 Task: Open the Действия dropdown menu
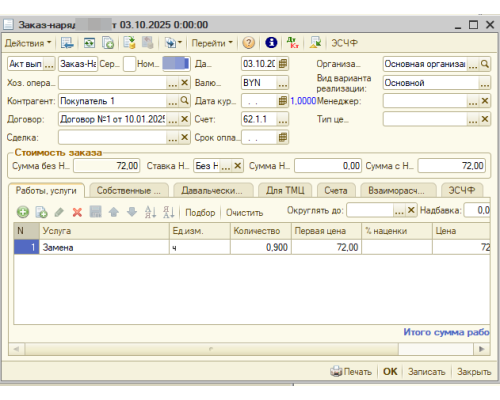[x=28, y=43]
